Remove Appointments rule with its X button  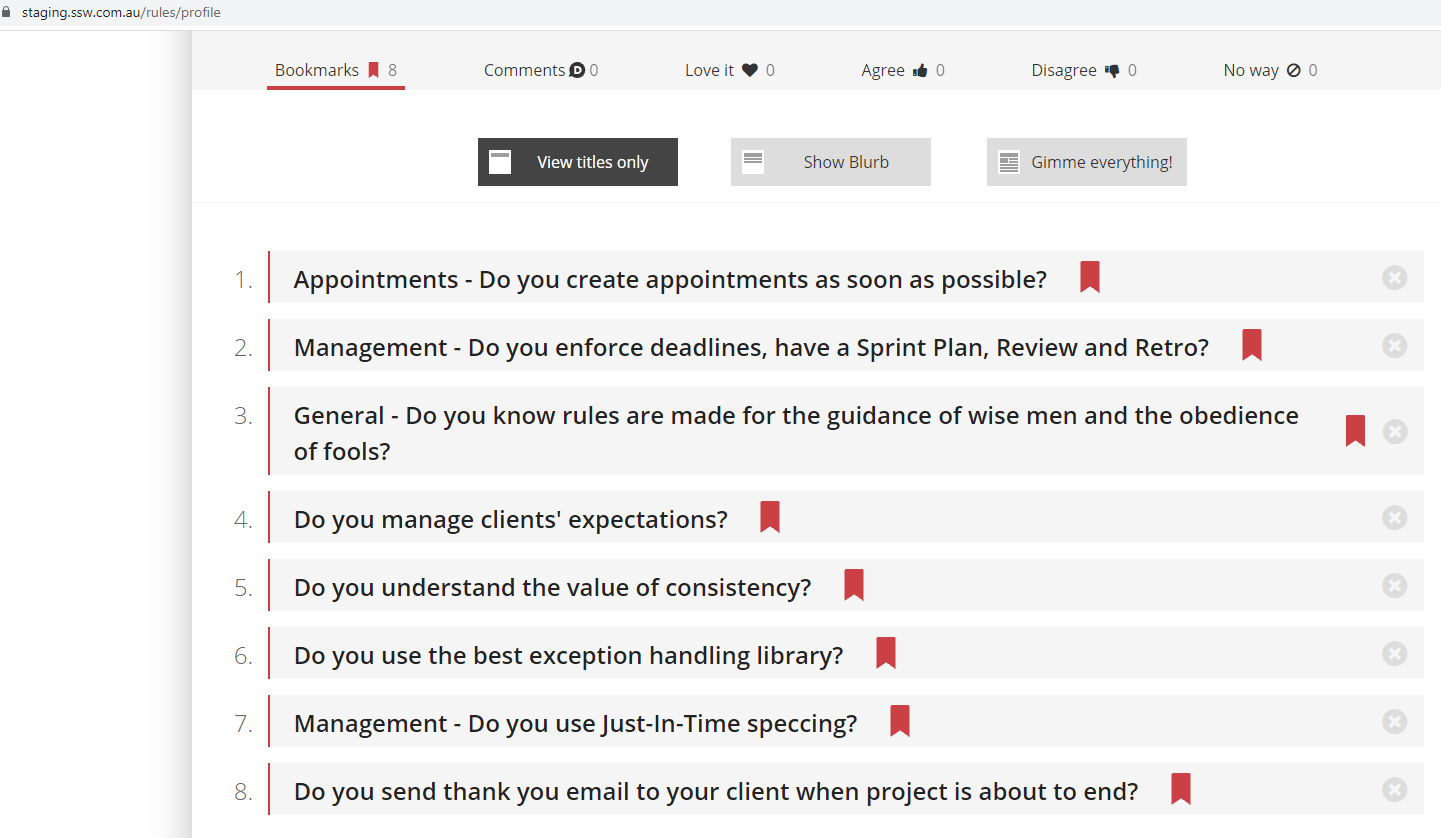pos(1395,278)
